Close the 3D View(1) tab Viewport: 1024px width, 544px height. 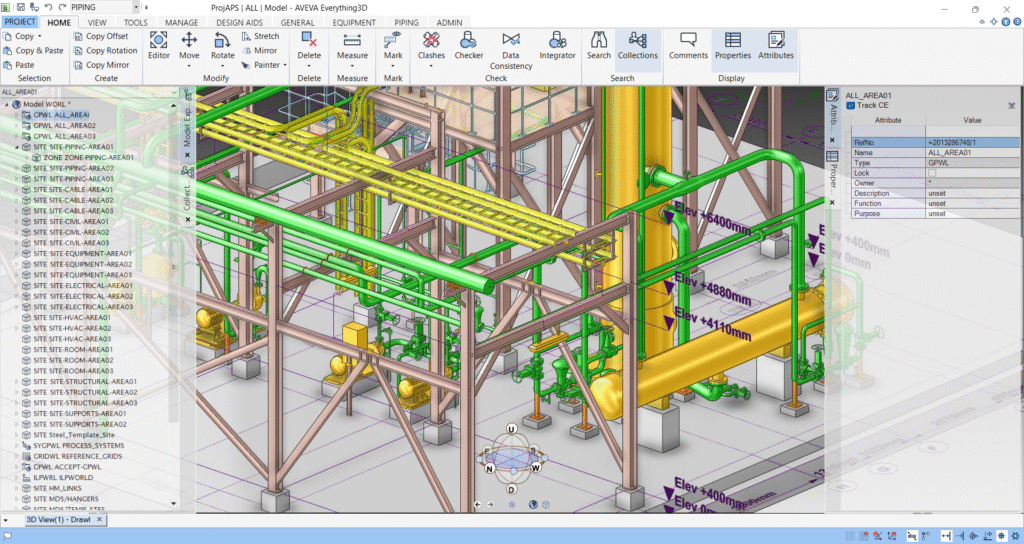tap(99, 519)
